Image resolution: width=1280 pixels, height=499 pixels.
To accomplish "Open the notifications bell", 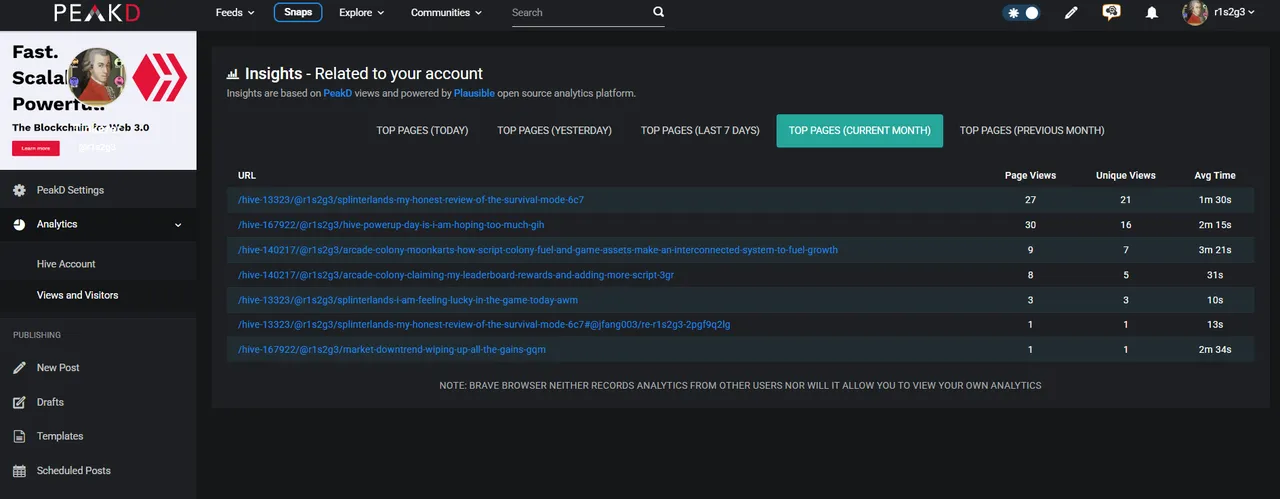I will (x=1152, y=13).
